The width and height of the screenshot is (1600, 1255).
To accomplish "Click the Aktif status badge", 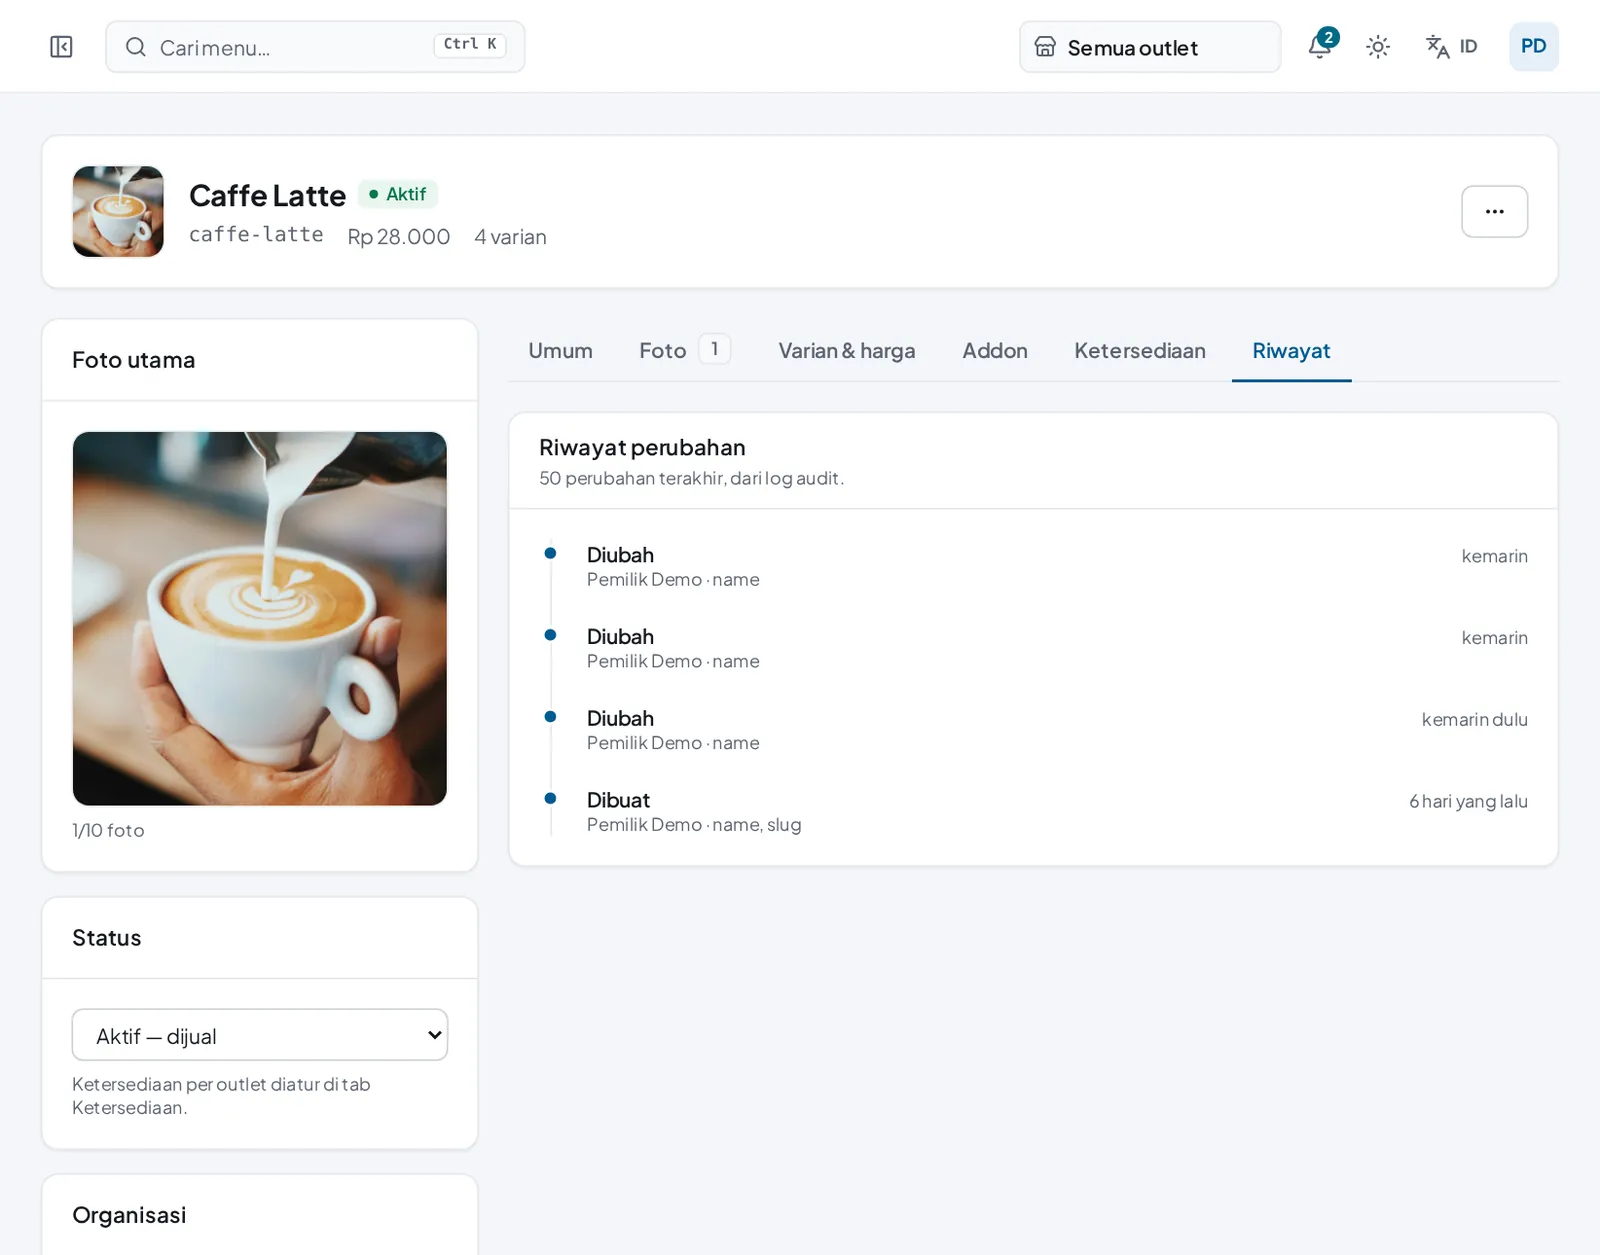I will 398,194.
